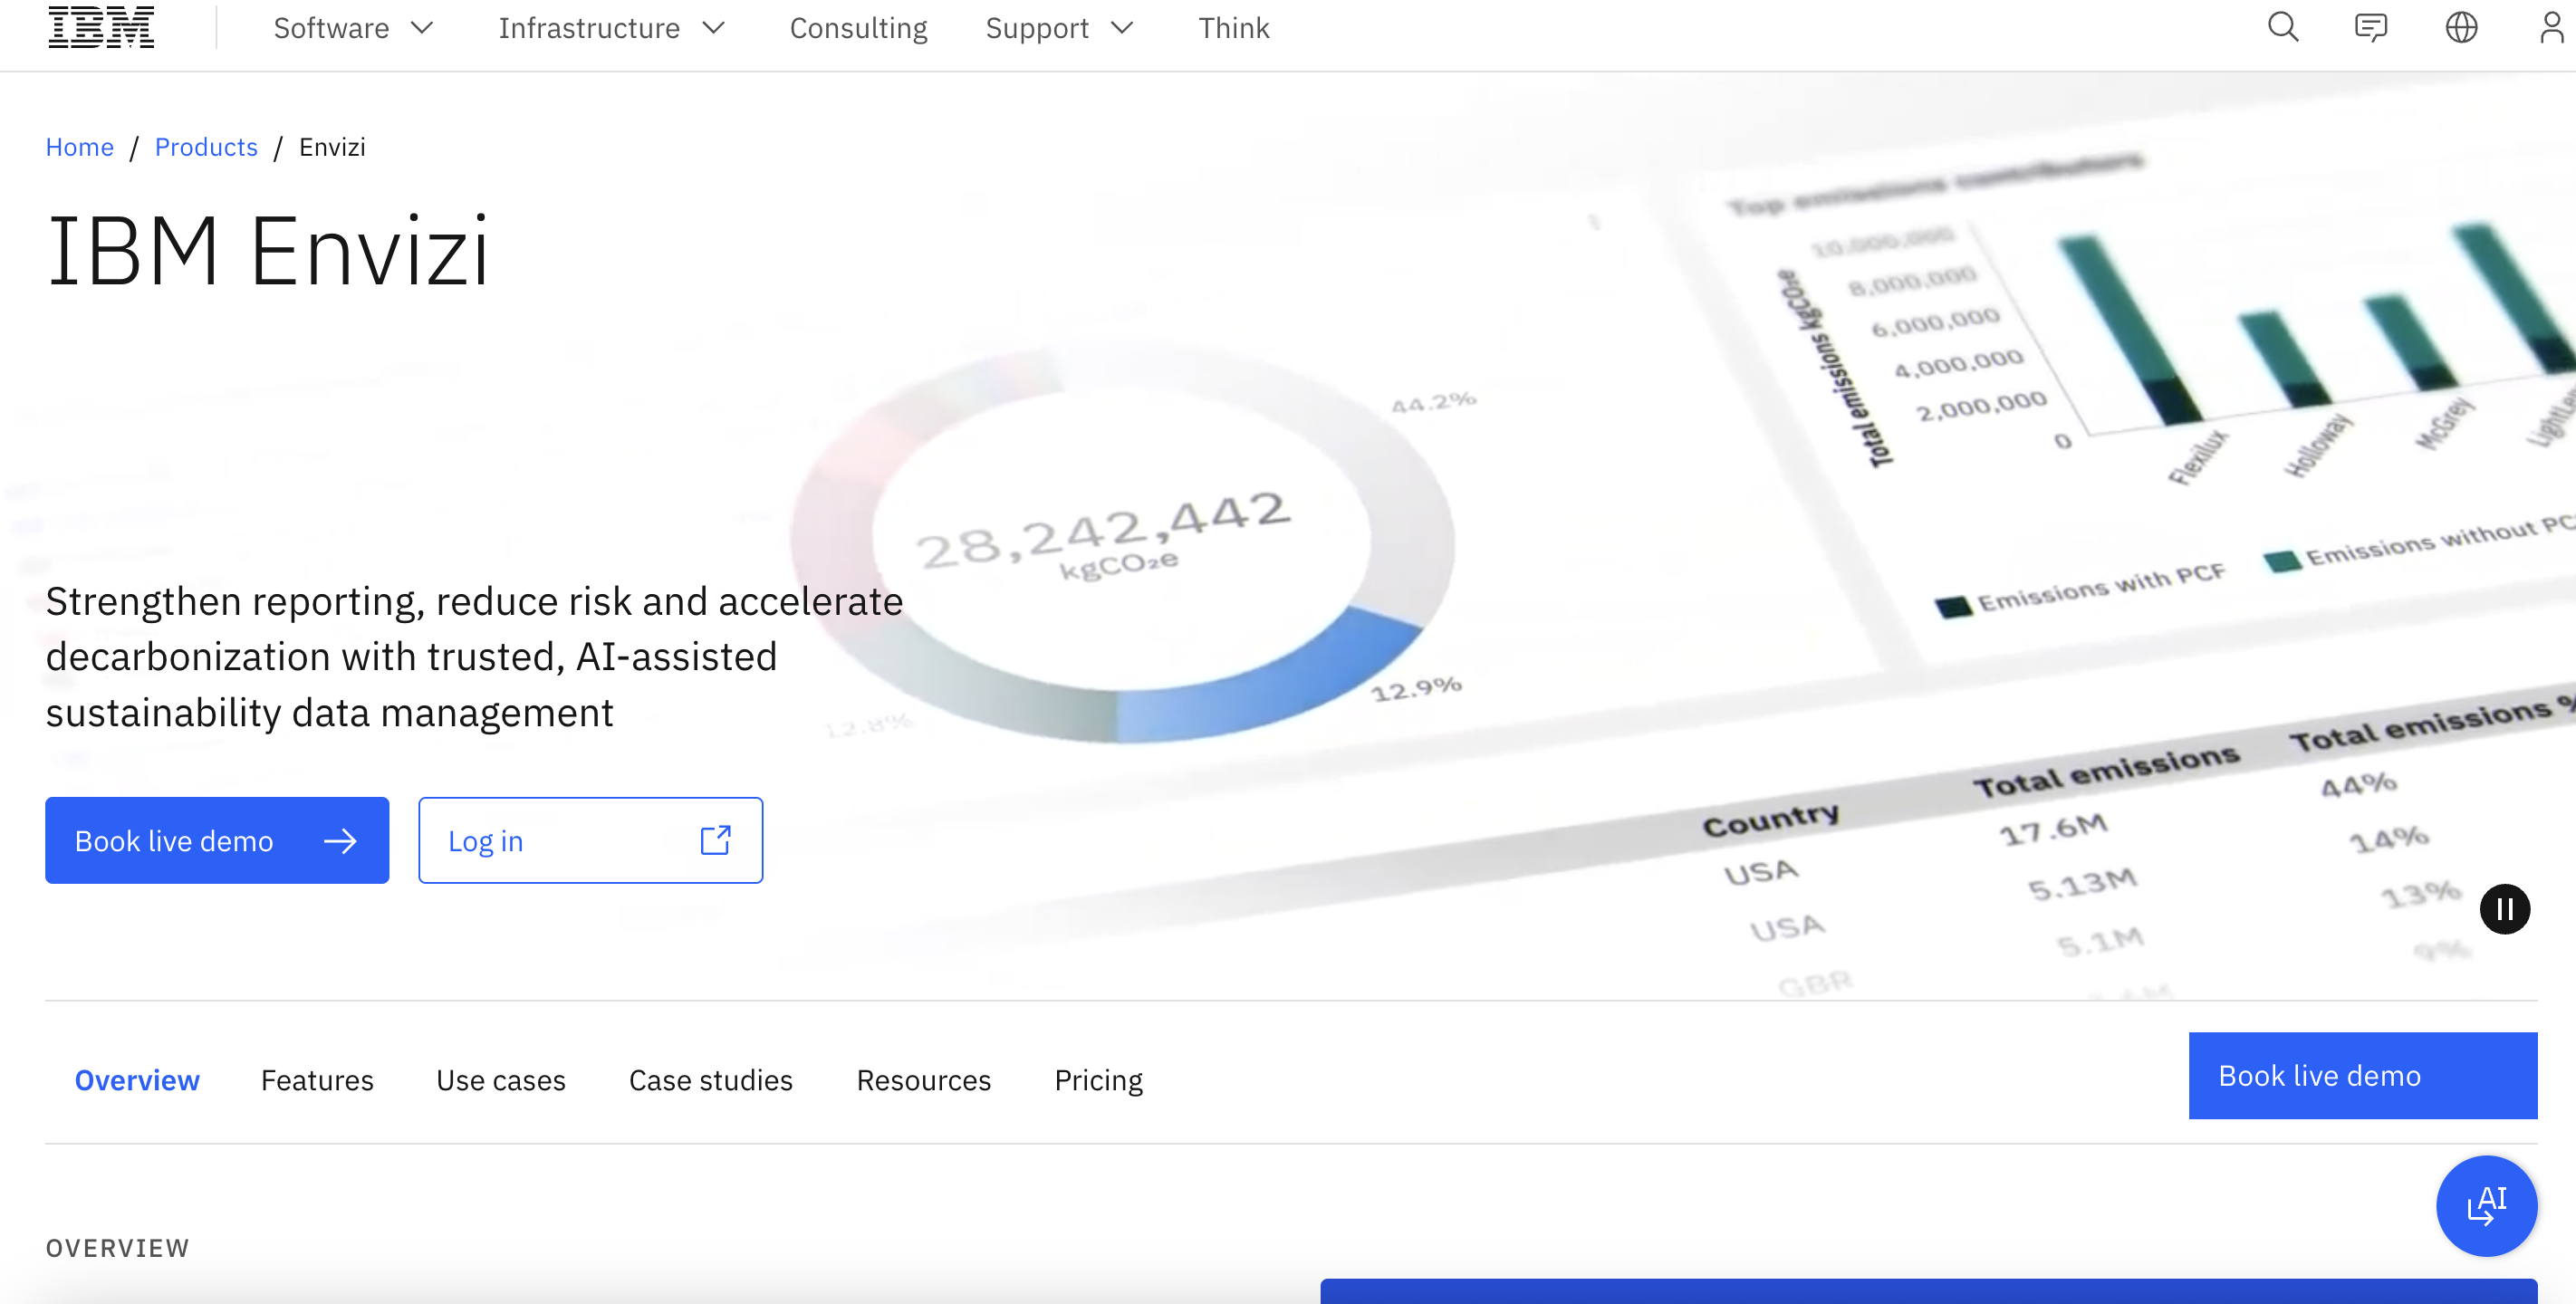Switch to the Pricing tab
The height and width of the screenshot is (1304, 2576).
point(1098,1080)
